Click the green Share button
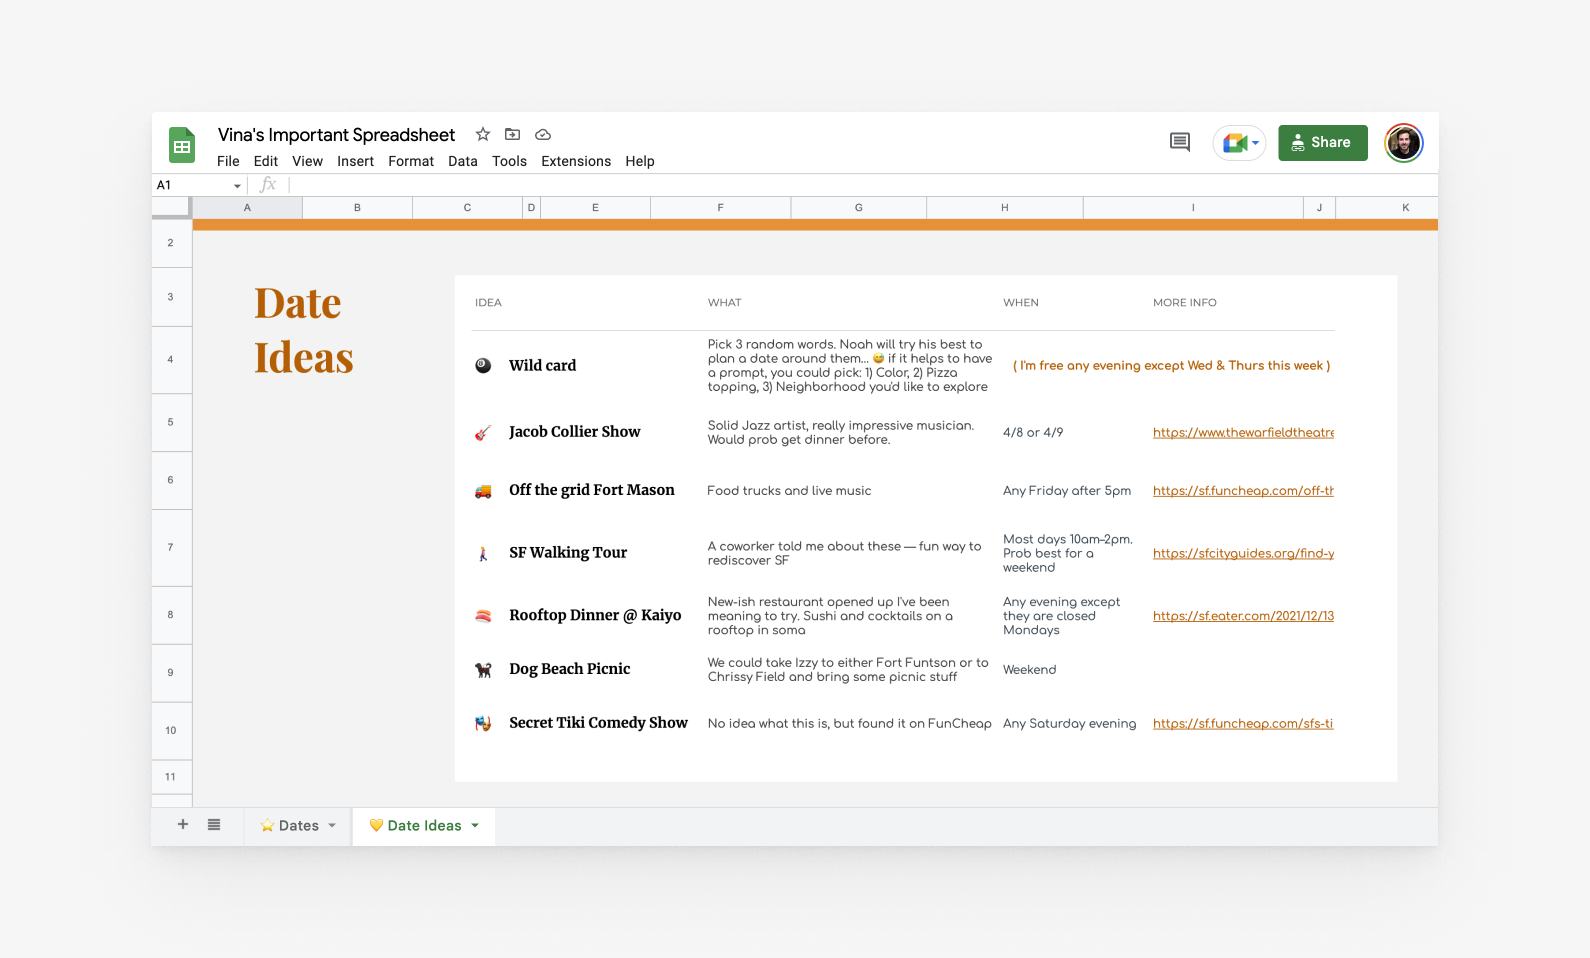 [x=1322, y=143]
